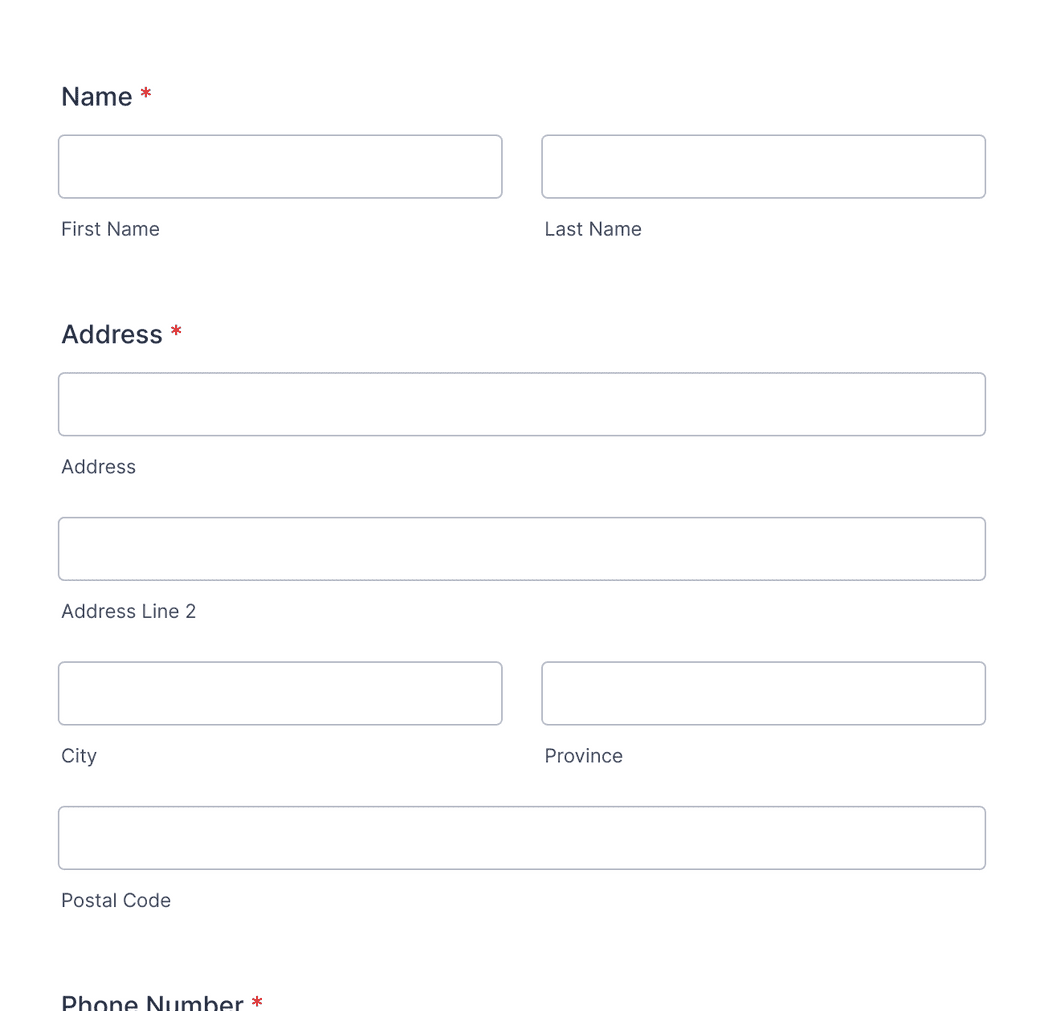Click the City label text

[x=78, y=756]
